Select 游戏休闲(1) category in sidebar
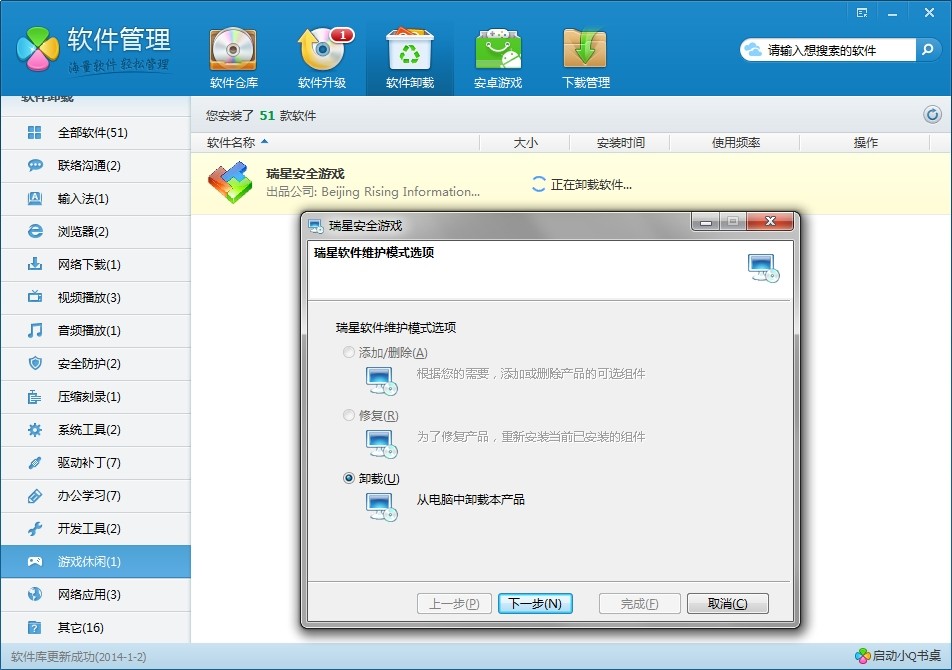 pyautogui.click(x=95, y=561)
